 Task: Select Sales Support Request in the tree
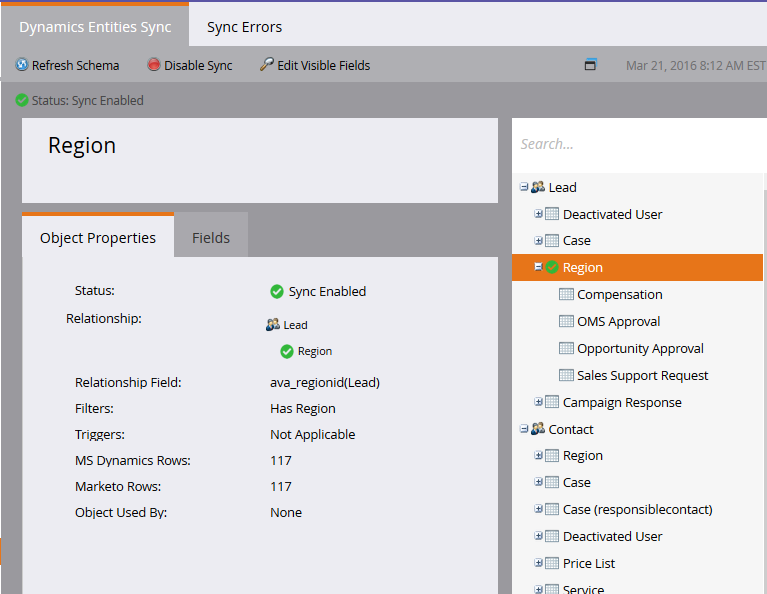[643, 375]
